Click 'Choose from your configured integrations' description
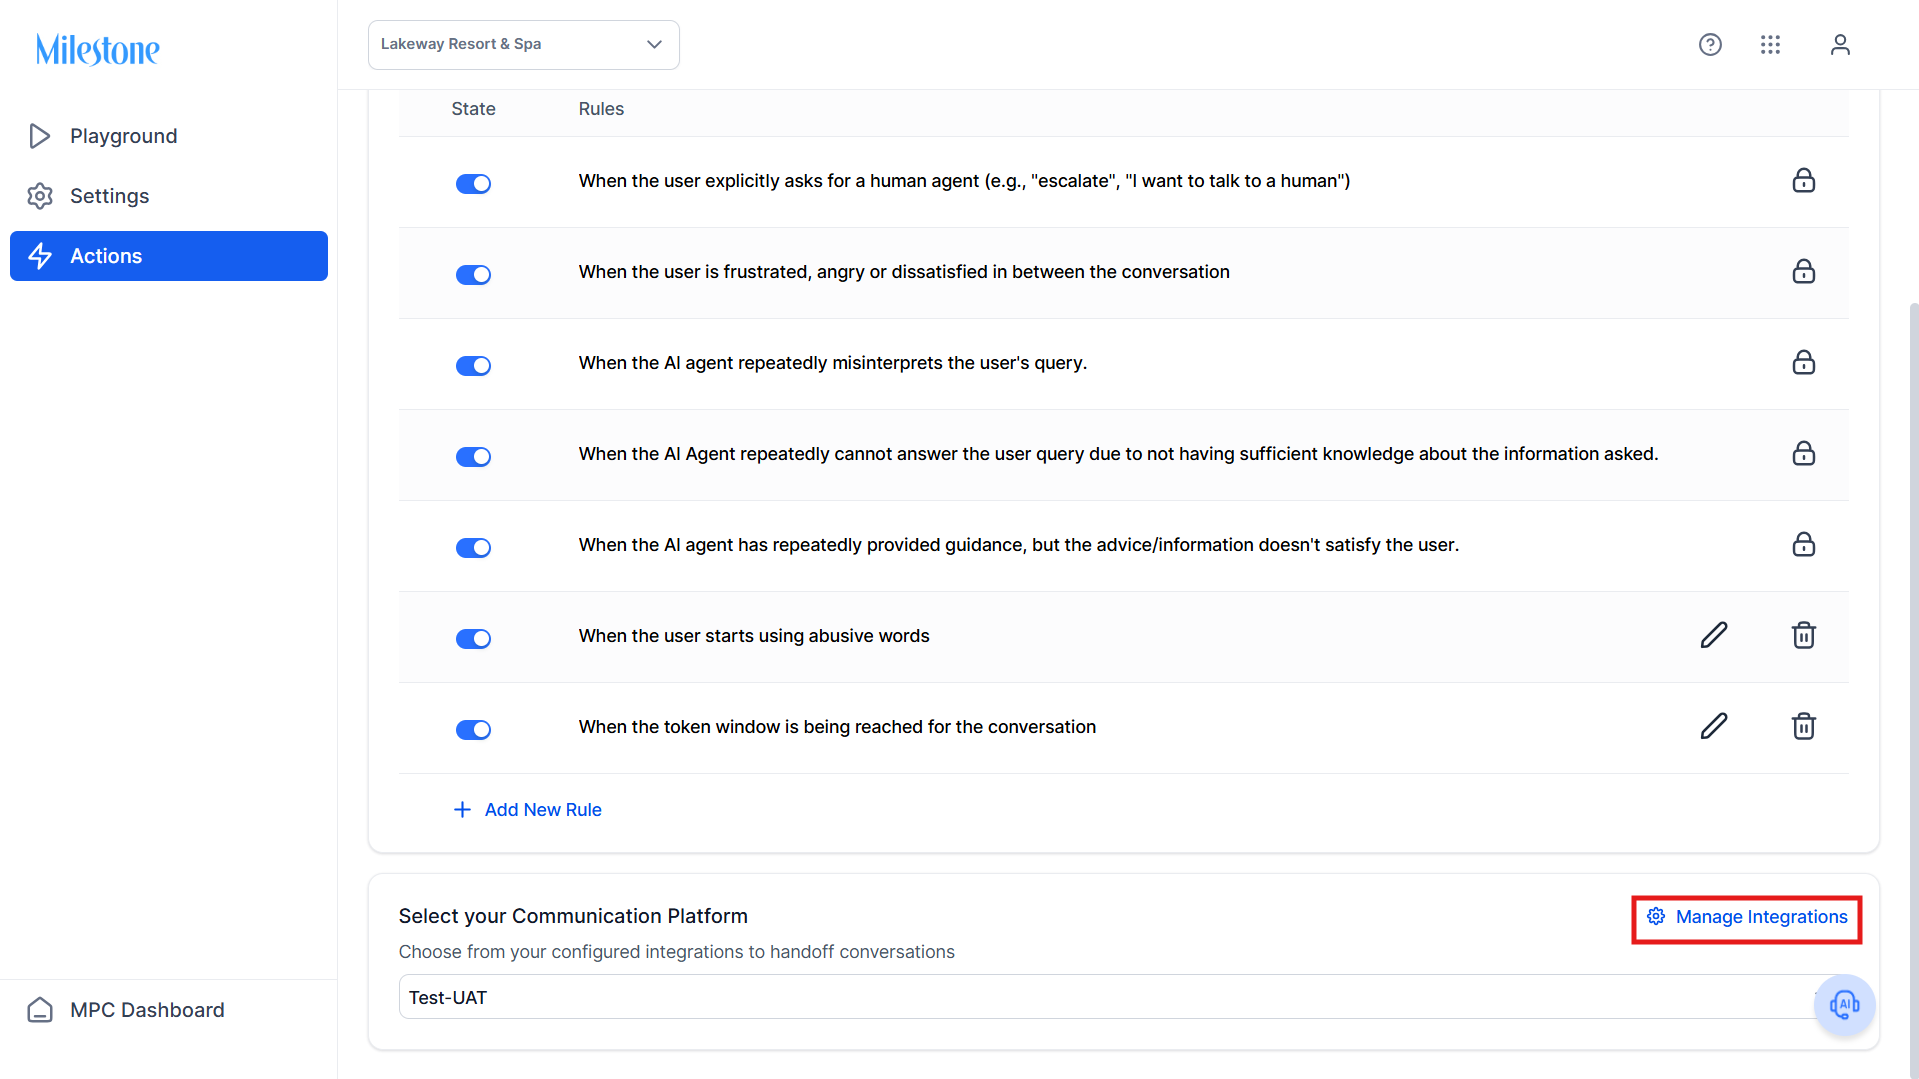The image size is (1919, 1079). pyautogui.click(x=676, y=952)
